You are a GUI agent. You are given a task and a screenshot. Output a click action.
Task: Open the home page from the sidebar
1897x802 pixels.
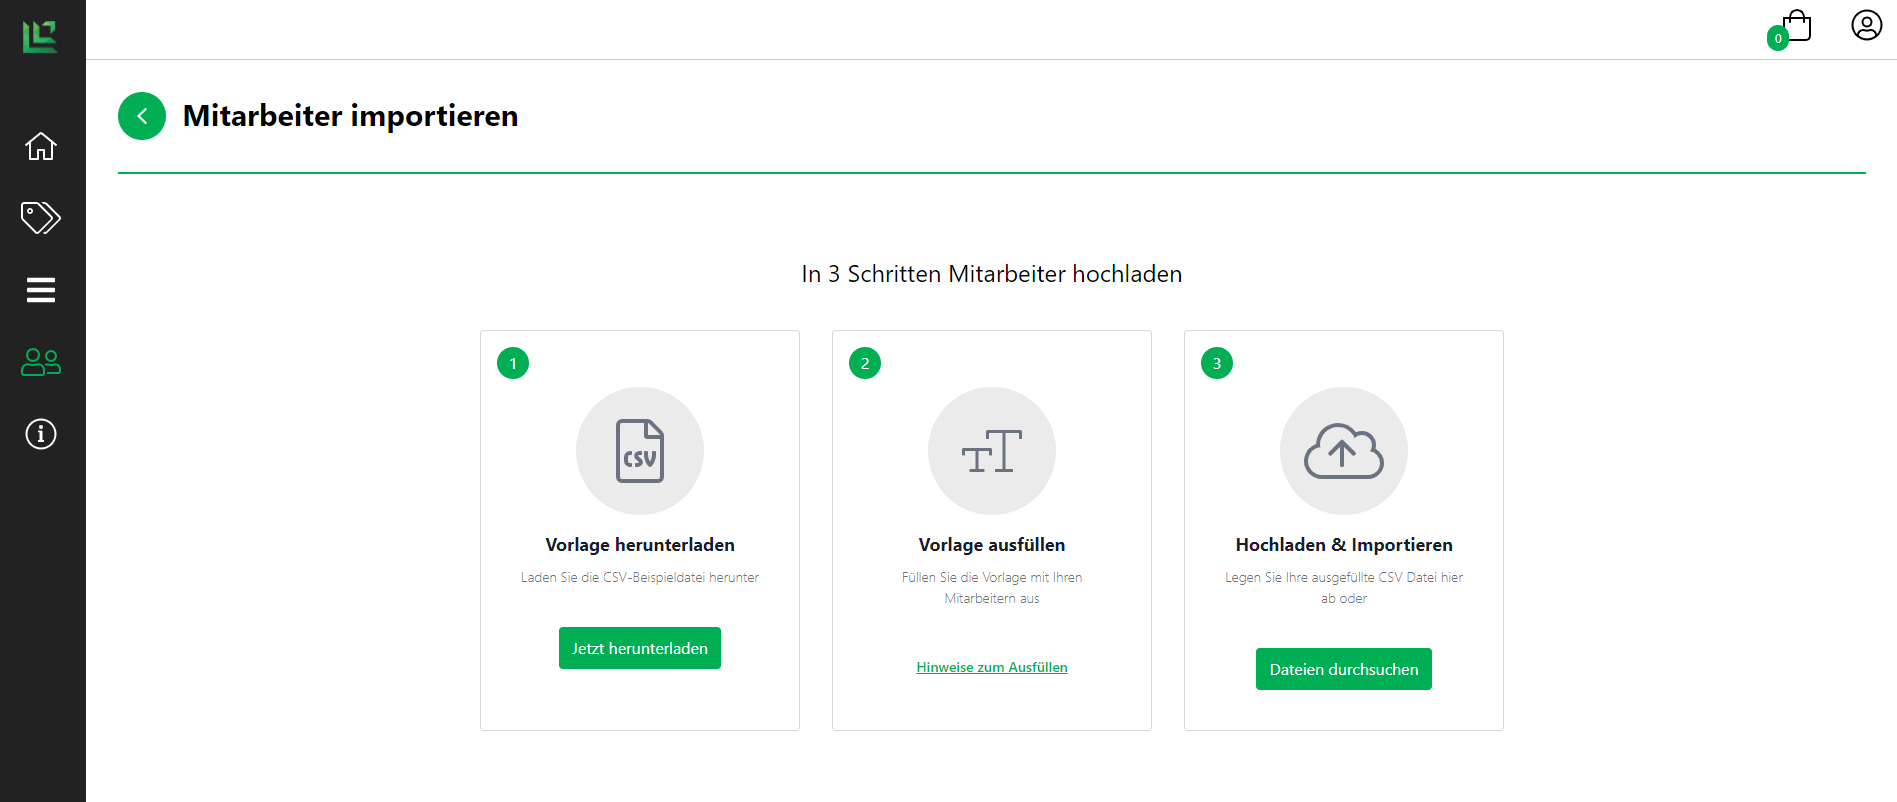pyautogui.click(x=41, y=147)
